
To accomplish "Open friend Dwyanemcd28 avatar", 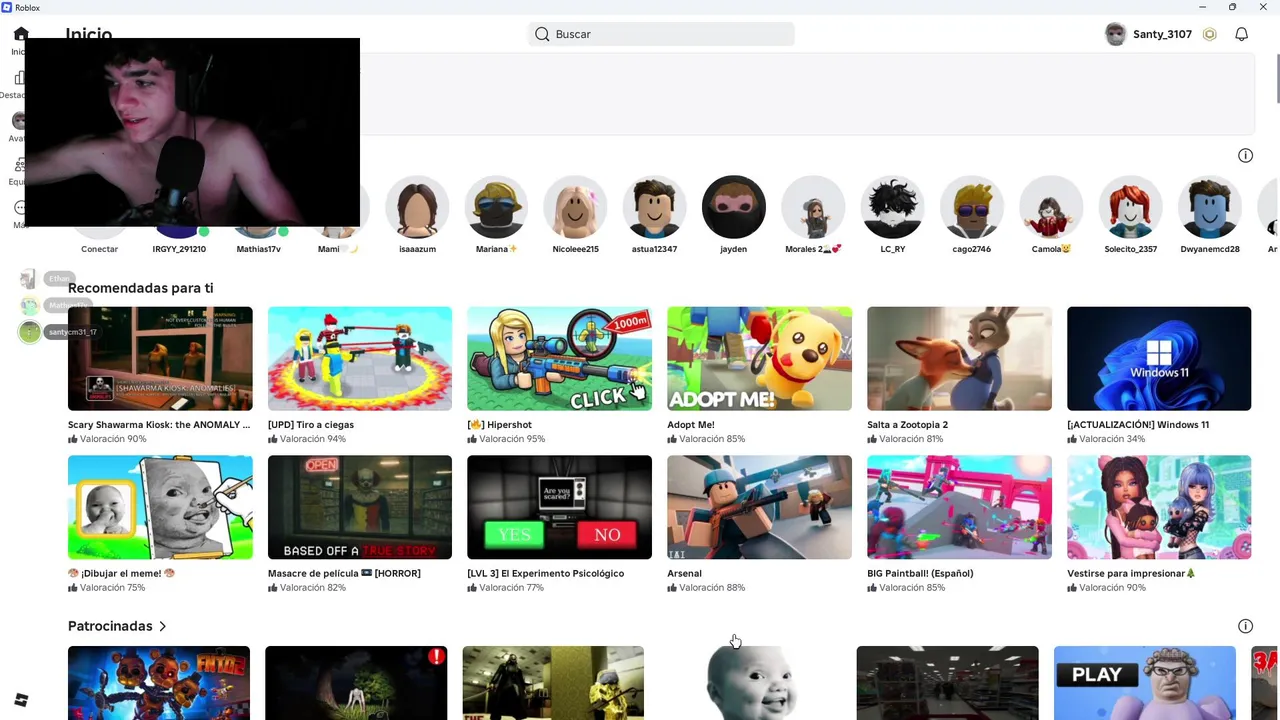I will click(1209, 207).
